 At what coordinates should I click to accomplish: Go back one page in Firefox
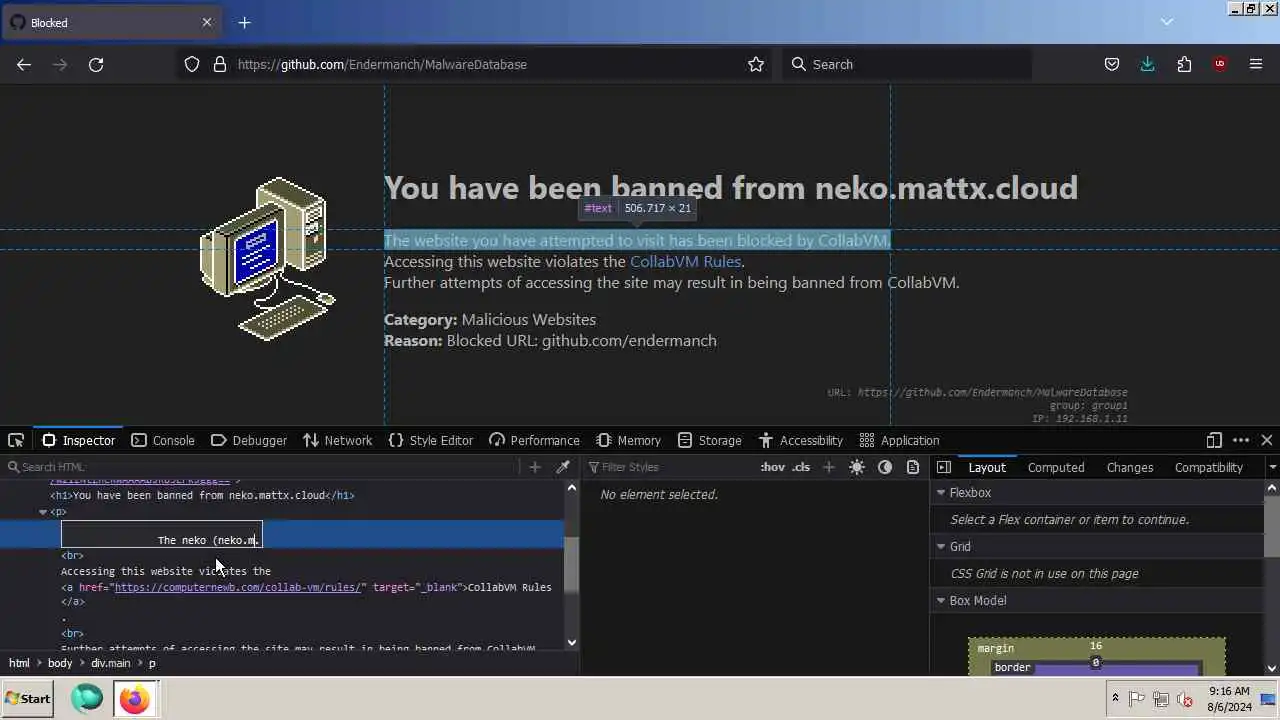(x=24, y=64)
